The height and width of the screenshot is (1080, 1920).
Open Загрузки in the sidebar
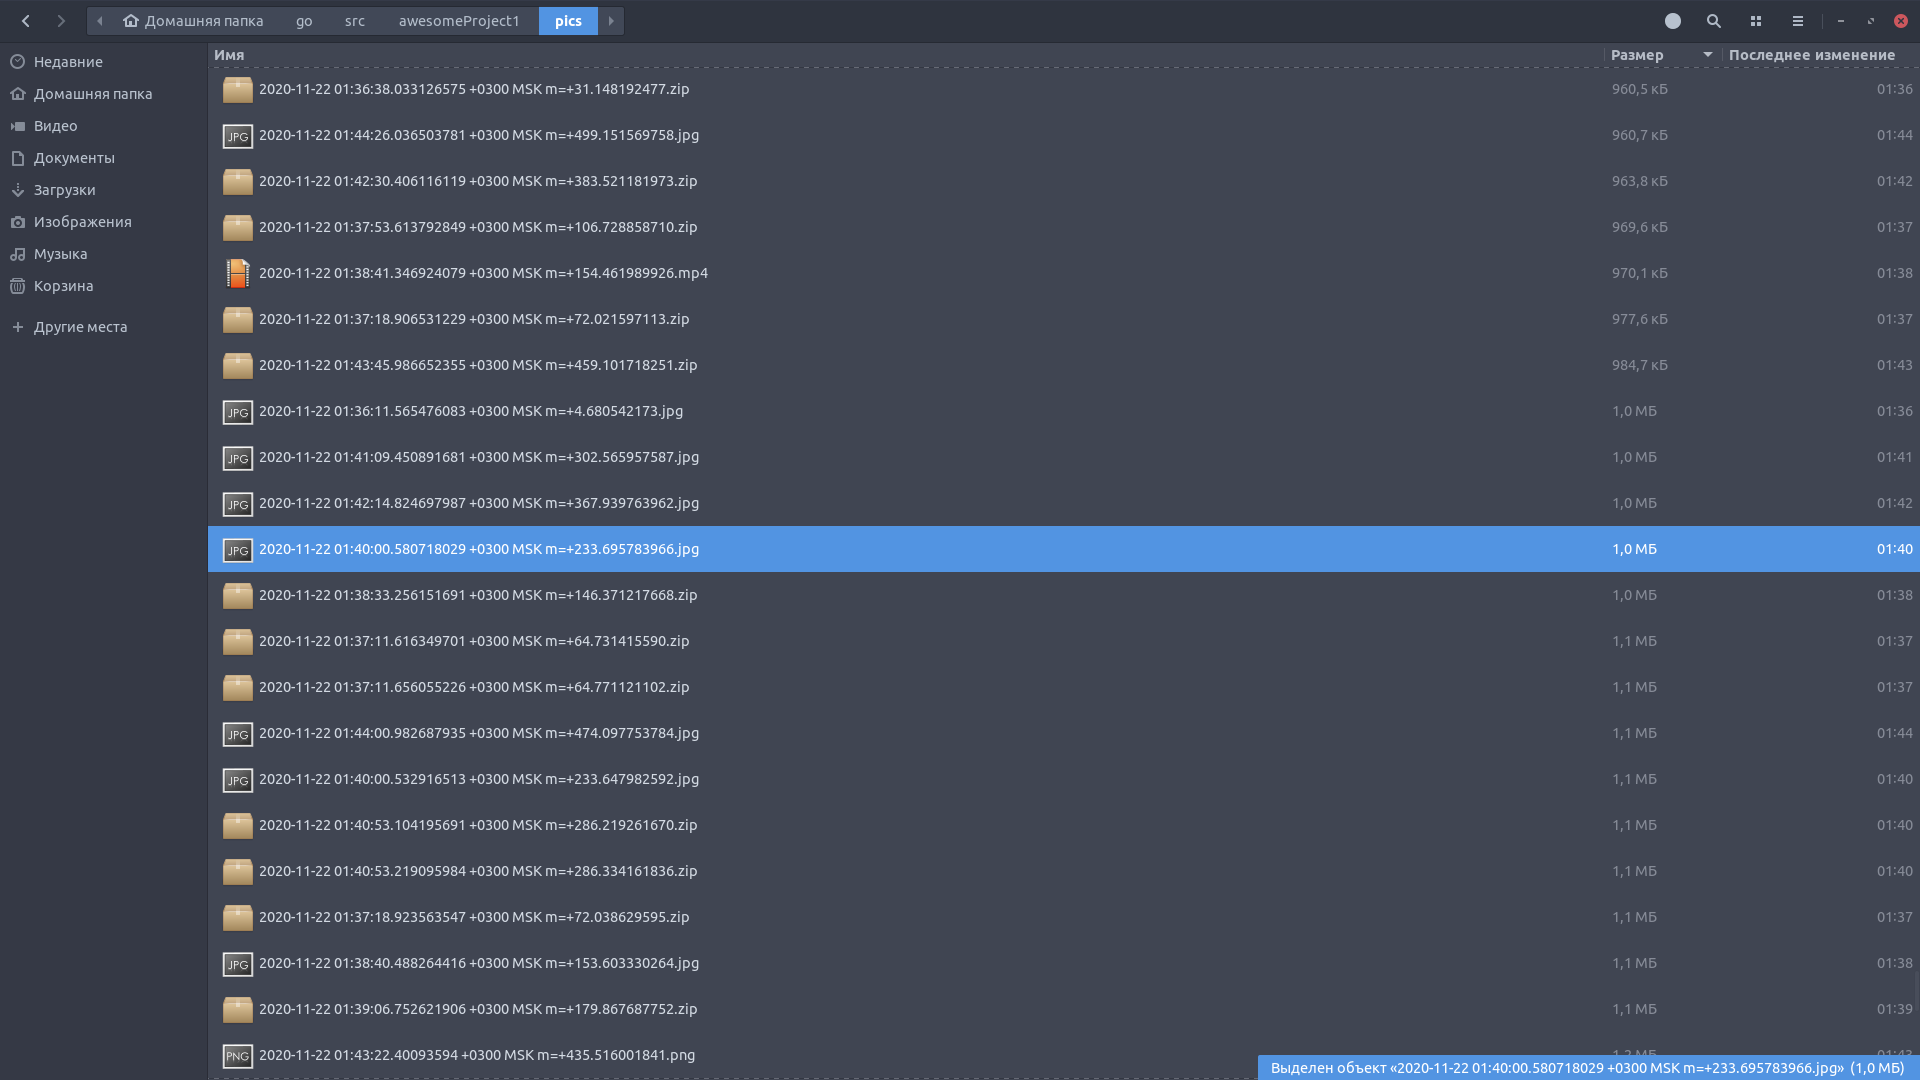(64, 190)
